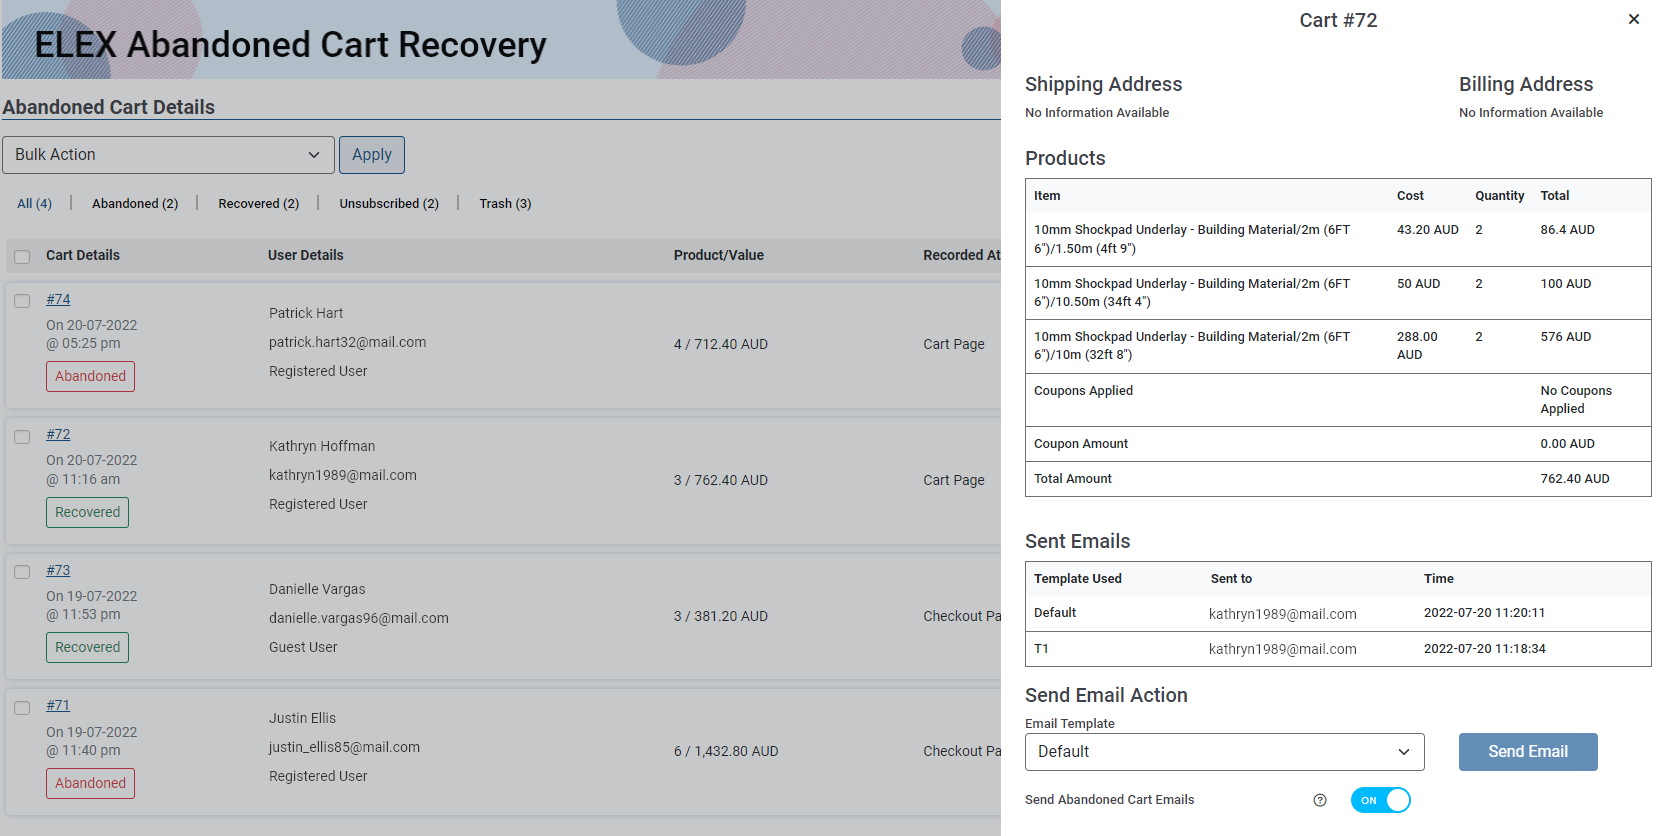
Task: Click user name Justin Ellis
Action: (x=303, y=718)
